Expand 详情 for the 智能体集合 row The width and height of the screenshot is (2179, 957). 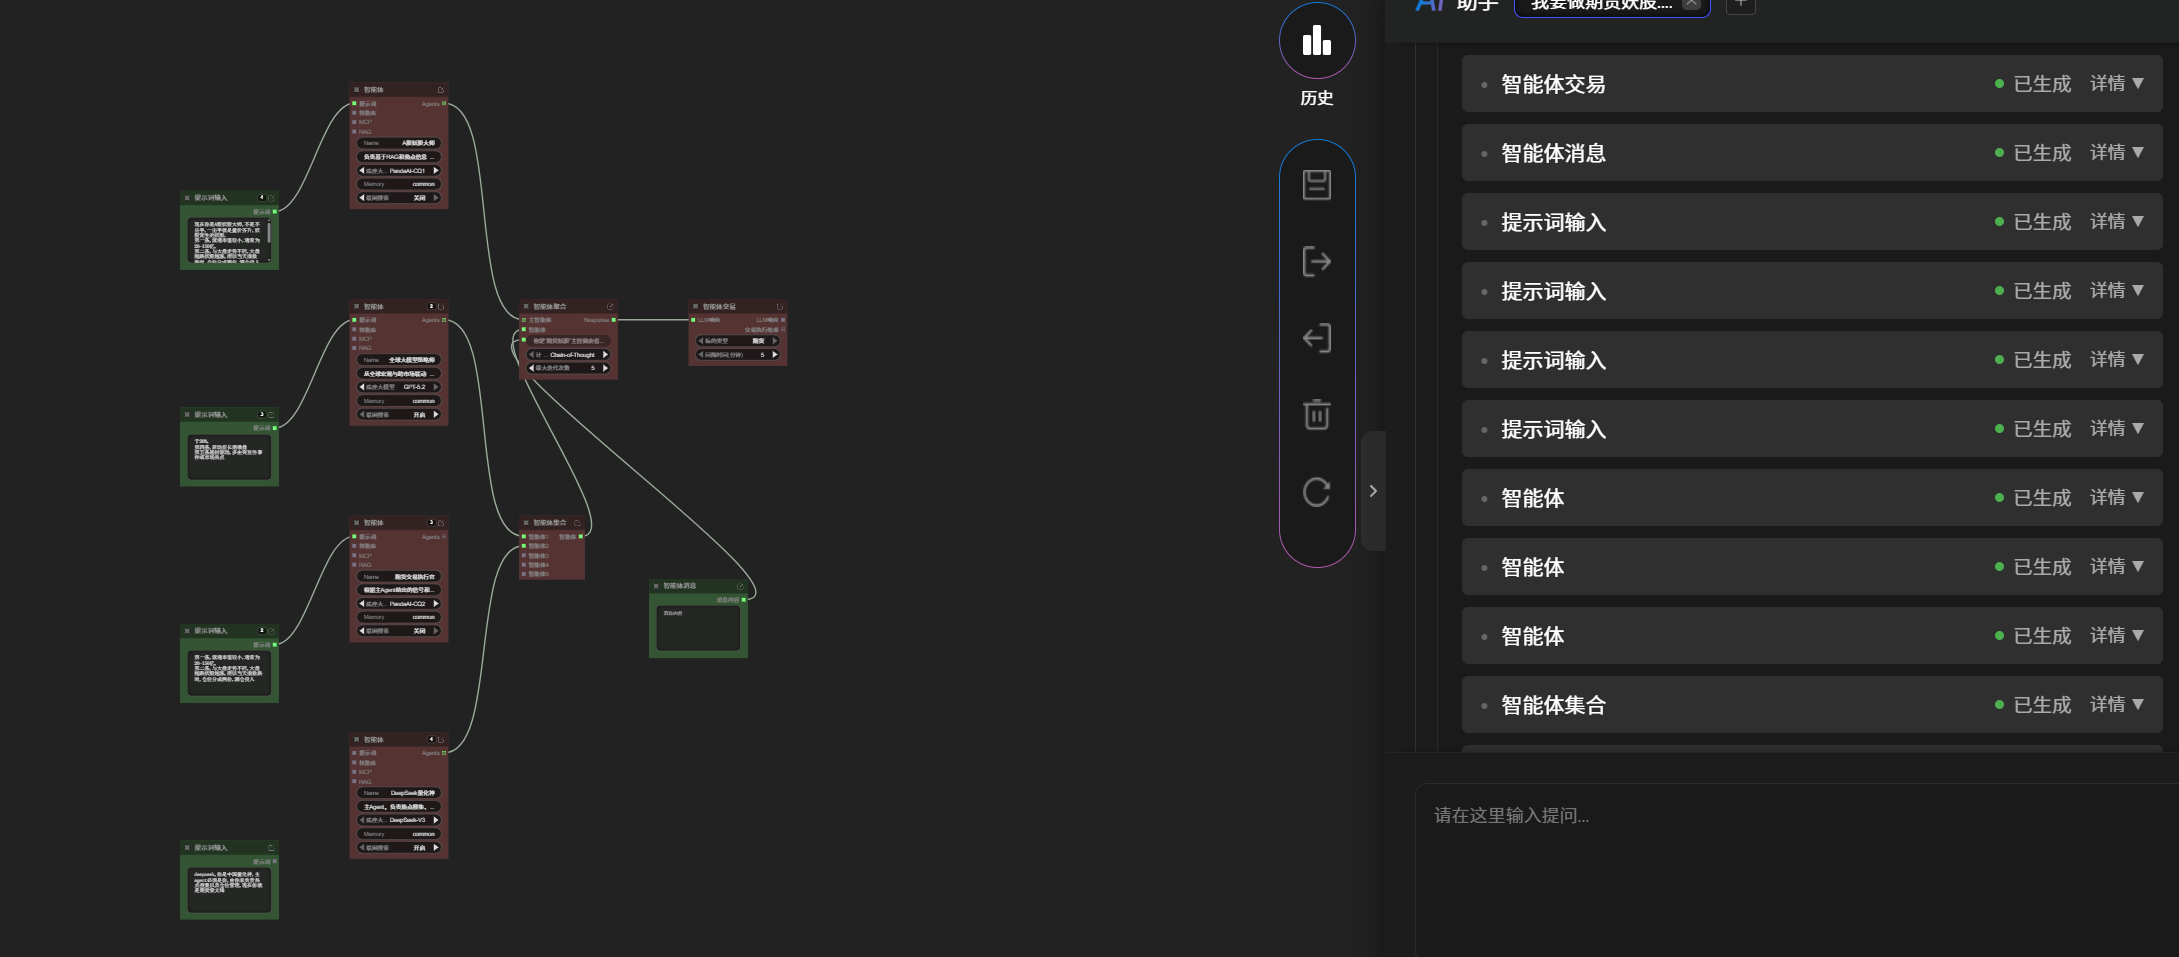point(2116,705)
